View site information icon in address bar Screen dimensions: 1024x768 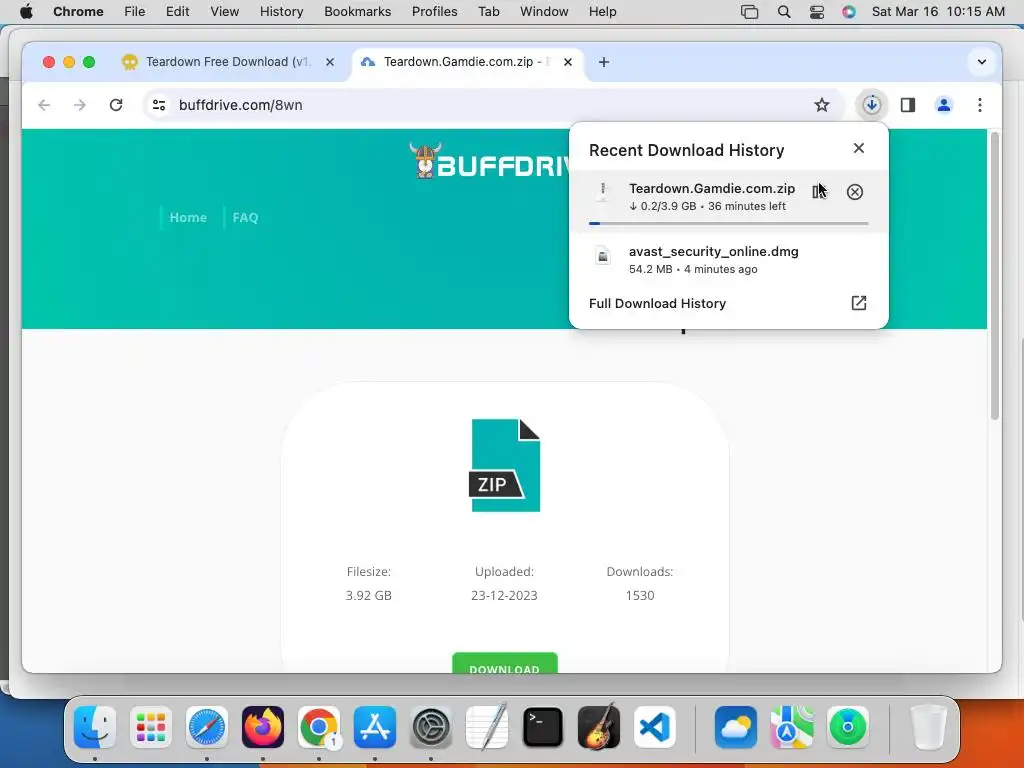pyautogui.click(x=159, y=105)
